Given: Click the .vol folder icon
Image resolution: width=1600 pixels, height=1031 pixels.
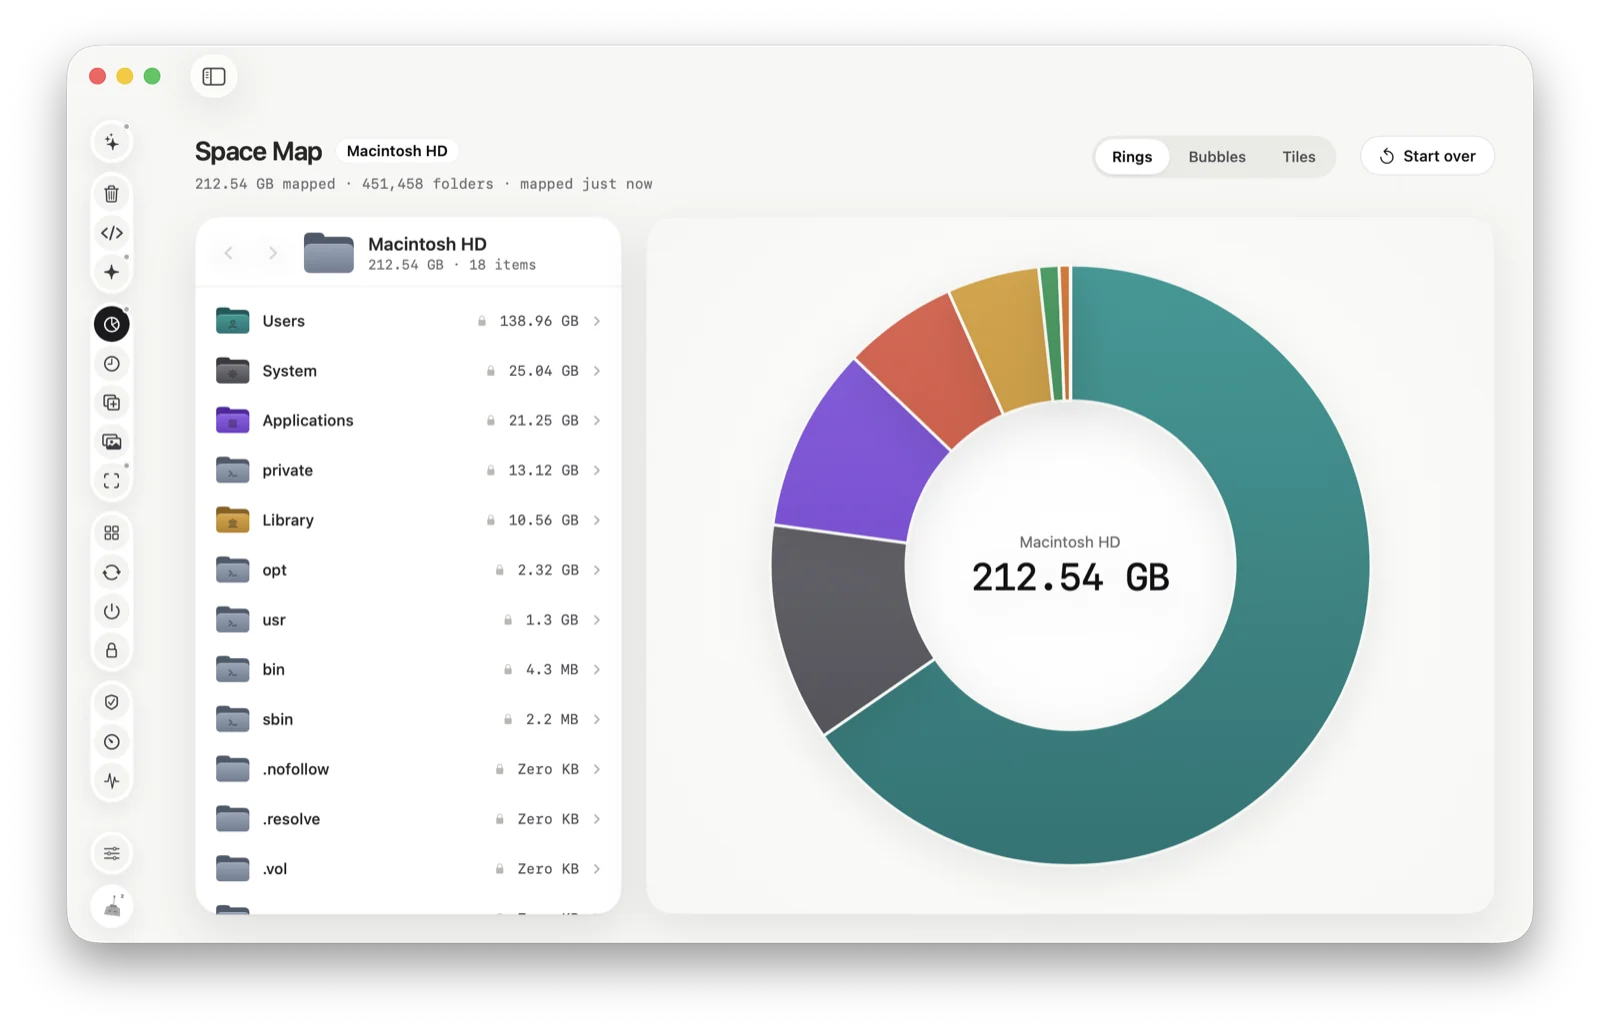Looking at the screenshot, I should coord(233,869).
